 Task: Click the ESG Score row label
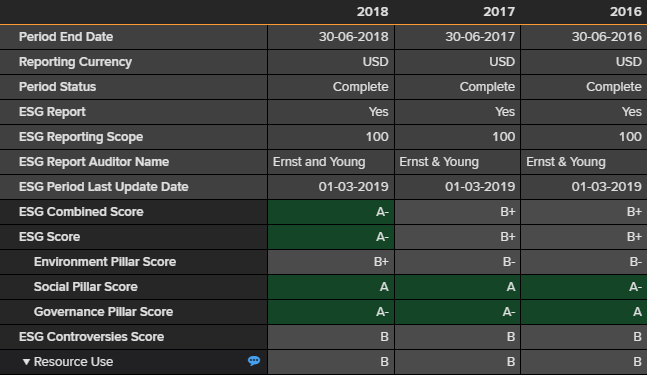(x=50, y=237)
